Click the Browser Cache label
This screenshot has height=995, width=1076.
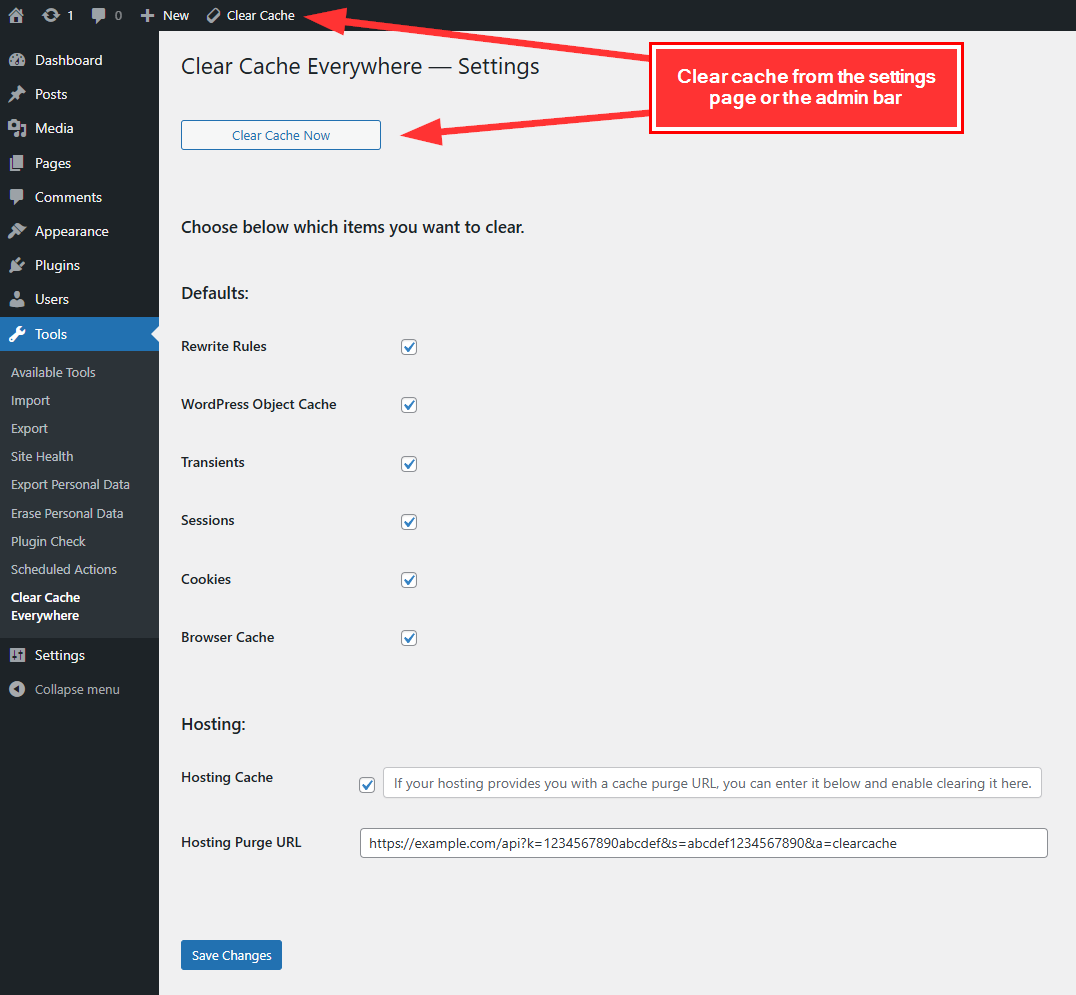228,637
